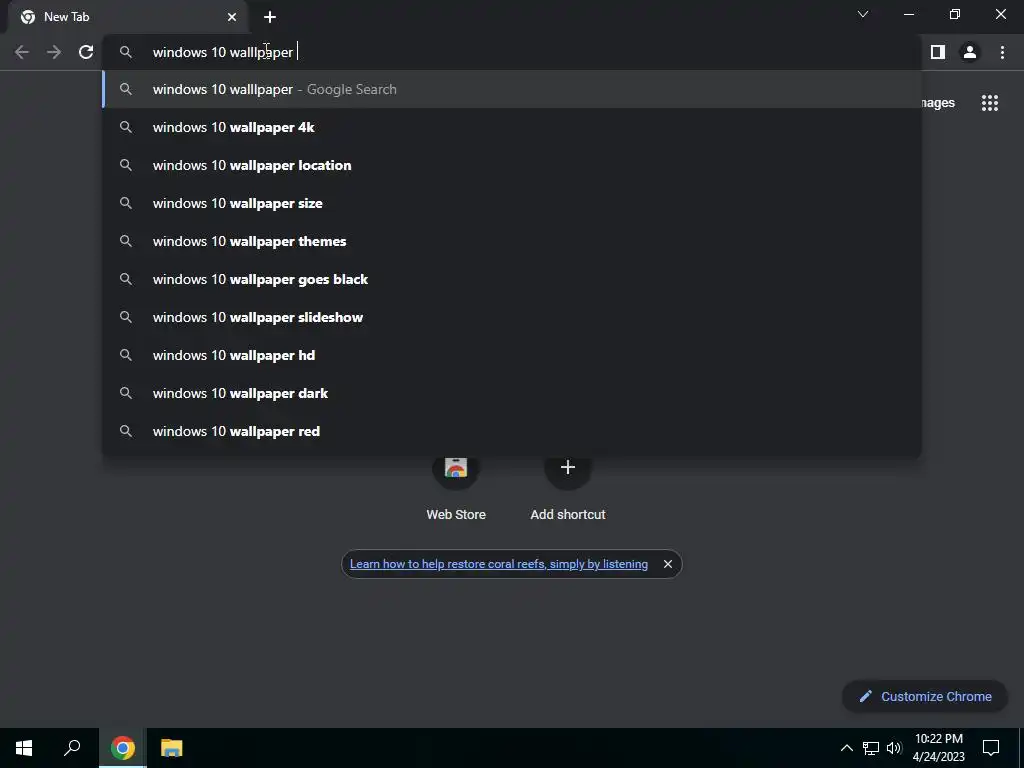Dismiss the coral reefs promo banner

667,564
